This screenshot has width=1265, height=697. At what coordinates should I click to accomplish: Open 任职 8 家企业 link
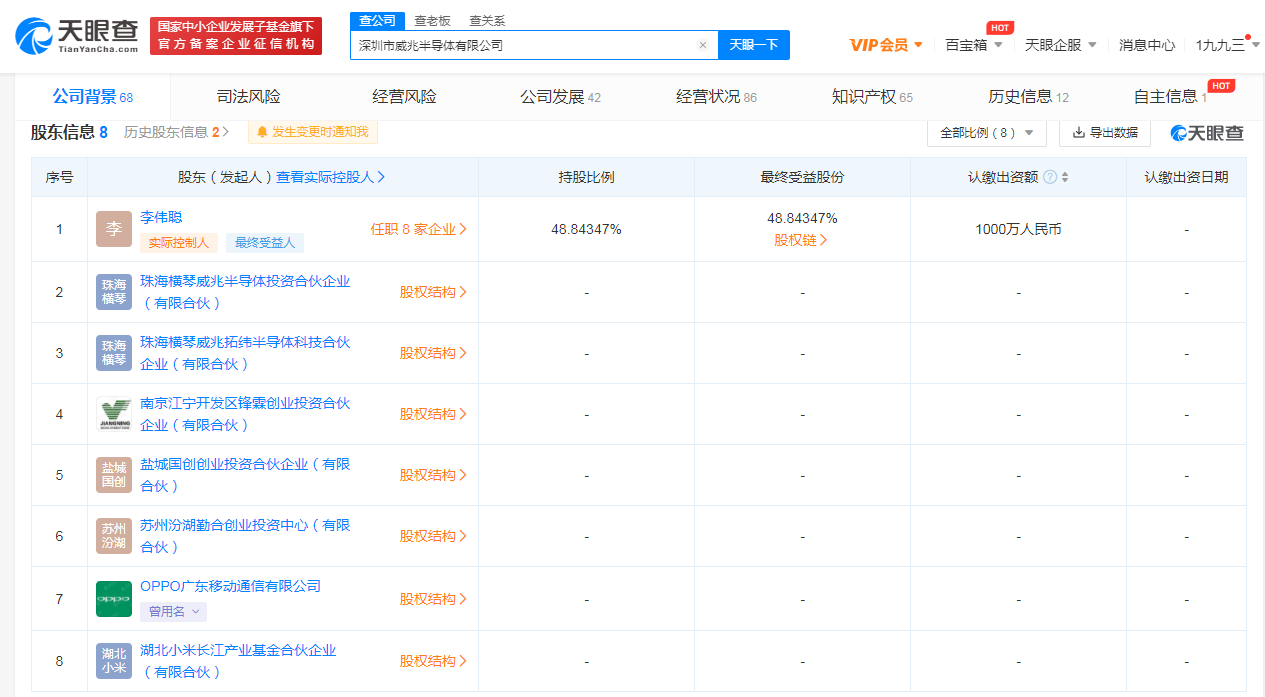pos(418,229)
